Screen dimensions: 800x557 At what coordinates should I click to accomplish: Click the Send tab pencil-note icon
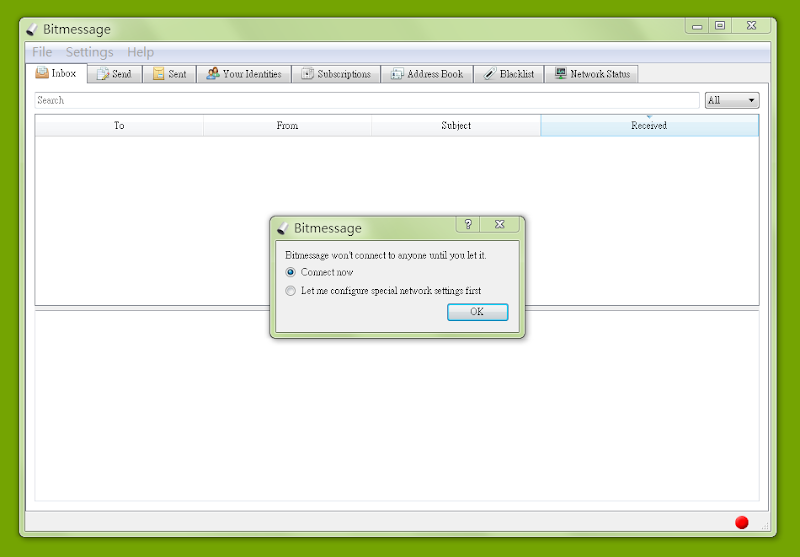pos(103,74)
